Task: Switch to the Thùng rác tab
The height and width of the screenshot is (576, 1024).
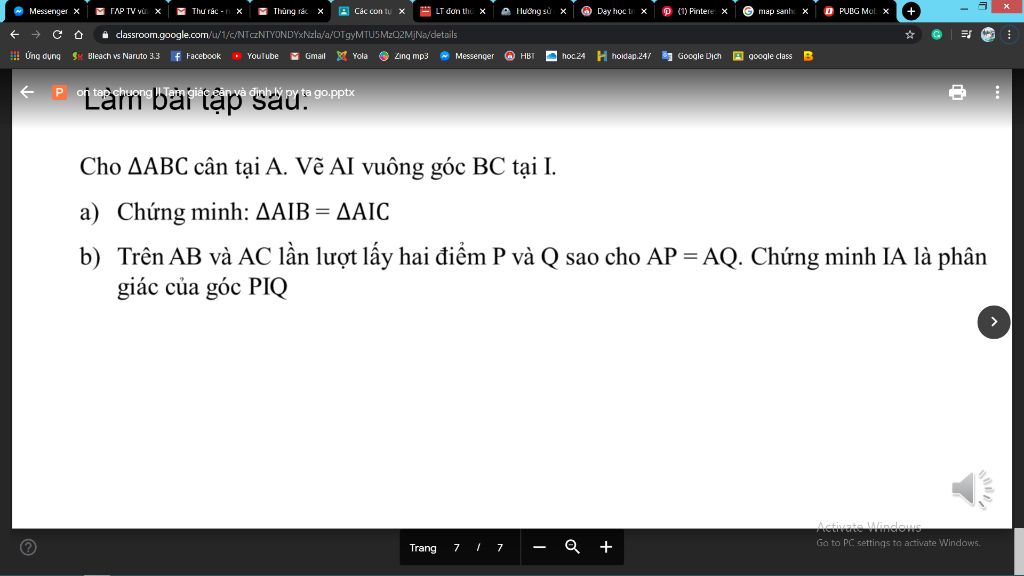Action: pos(291,11)
